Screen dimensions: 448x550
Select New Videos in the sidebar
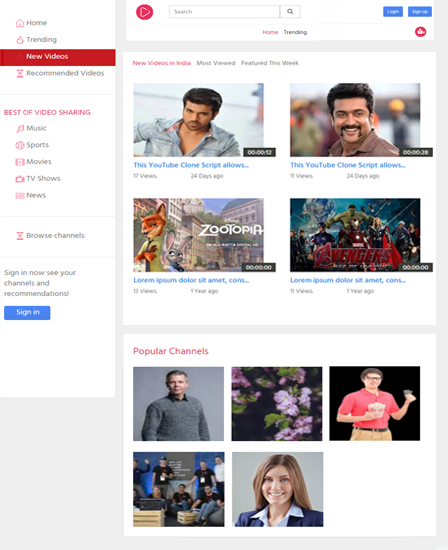(58, 58)
